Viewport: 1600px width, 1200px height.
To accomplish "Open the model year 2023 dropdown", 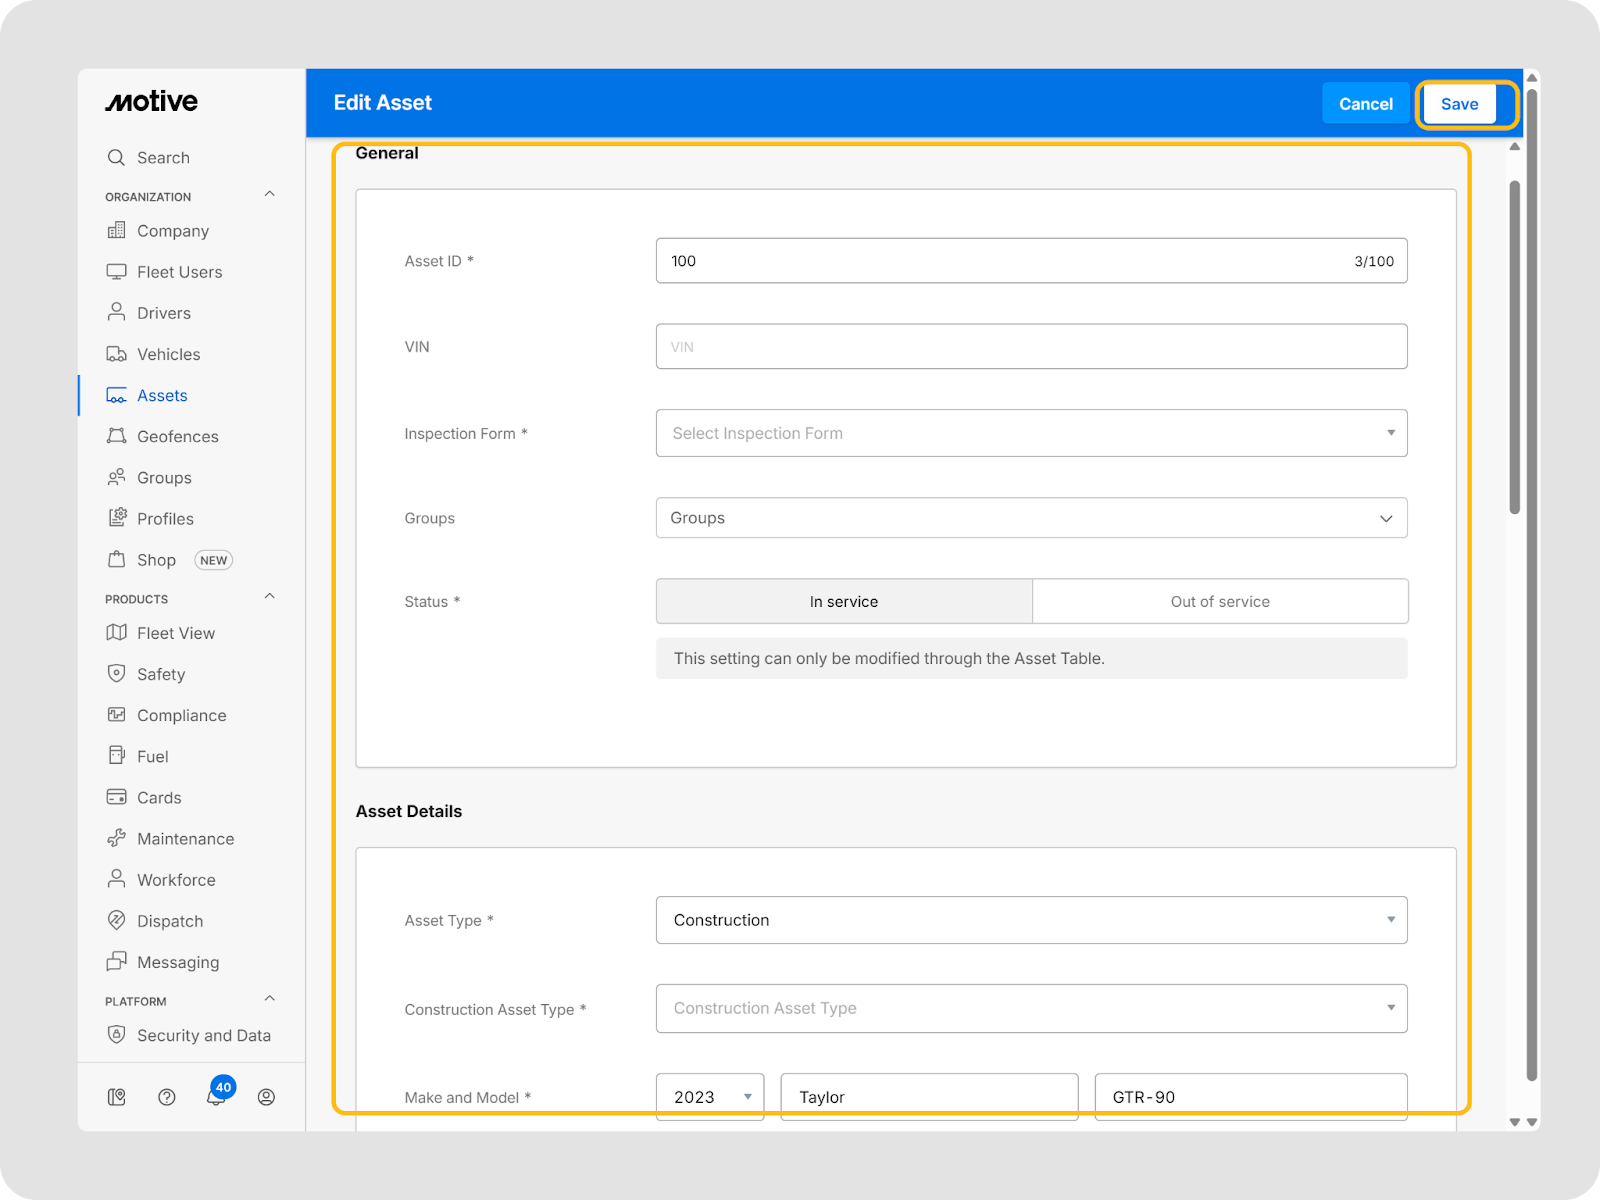I will [x=710, y=1097].
